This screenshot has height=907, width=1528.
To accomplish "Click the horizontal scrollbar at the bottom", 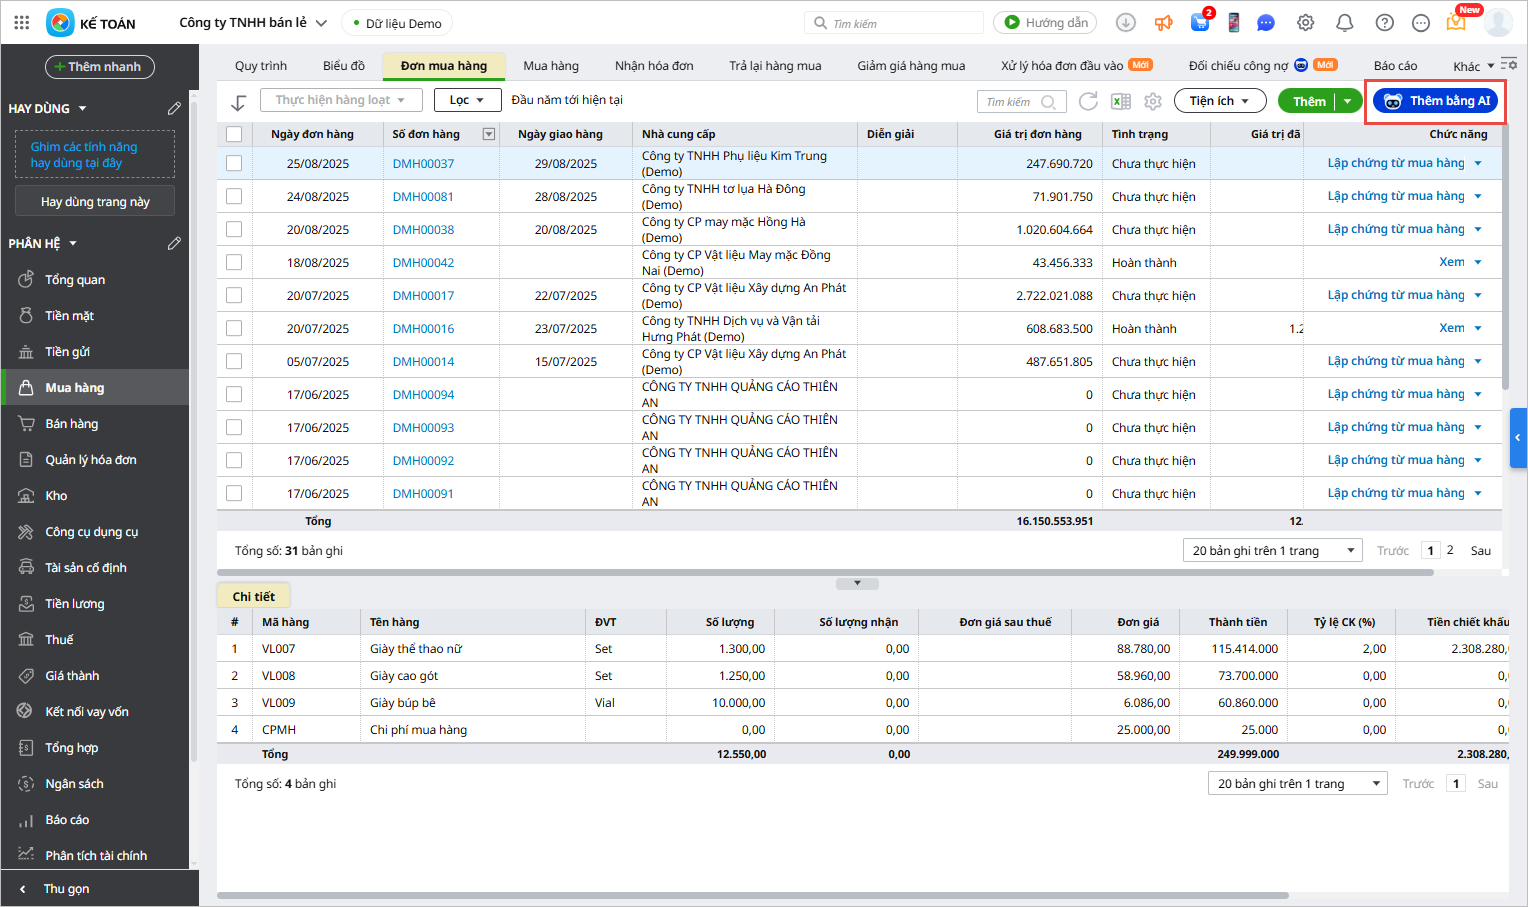I will tap(752, 895).
